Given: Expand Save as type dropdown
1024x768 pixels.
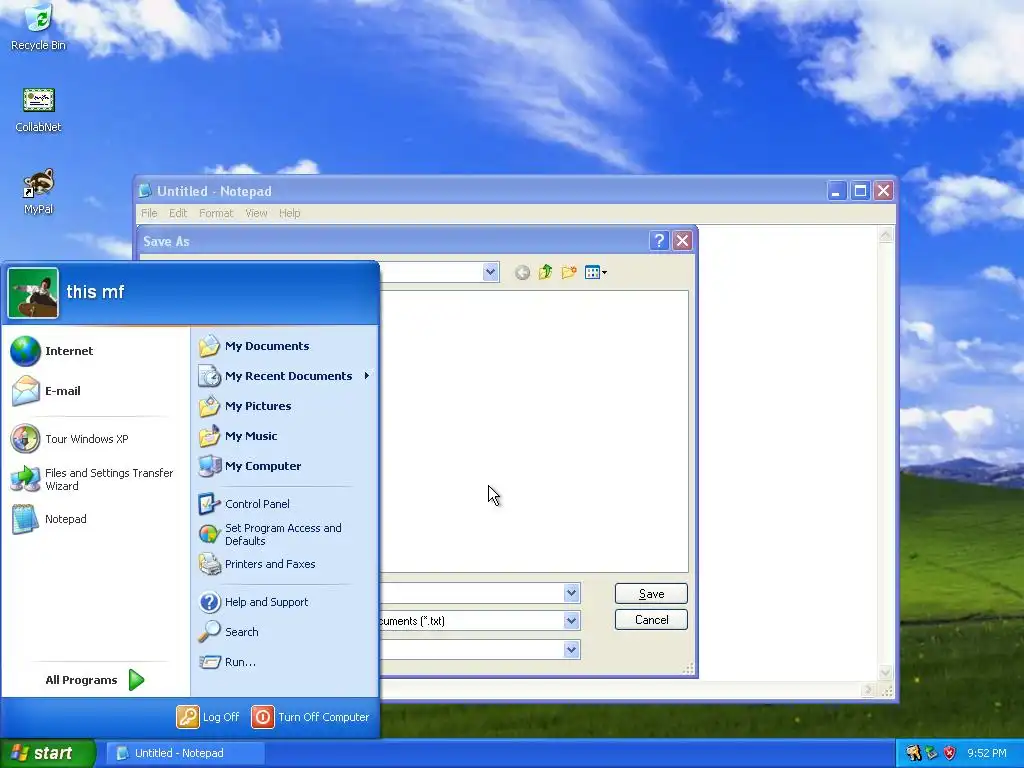Looking at the screenshot, I should (571, 620).
